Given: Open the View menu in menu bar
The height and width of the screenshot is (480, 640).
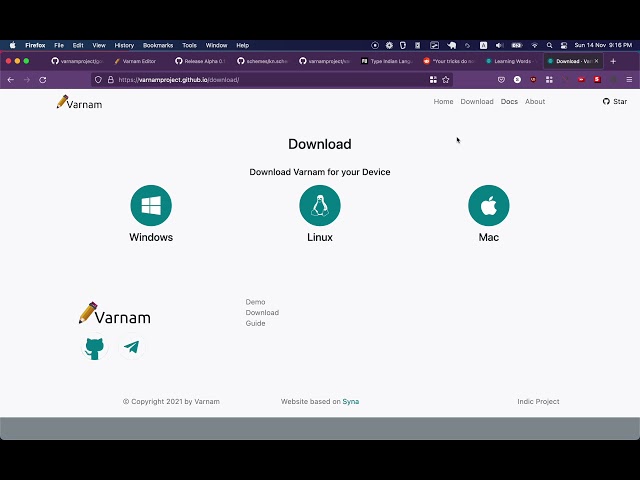Looking at the screenshot, I should pos(99,45).
